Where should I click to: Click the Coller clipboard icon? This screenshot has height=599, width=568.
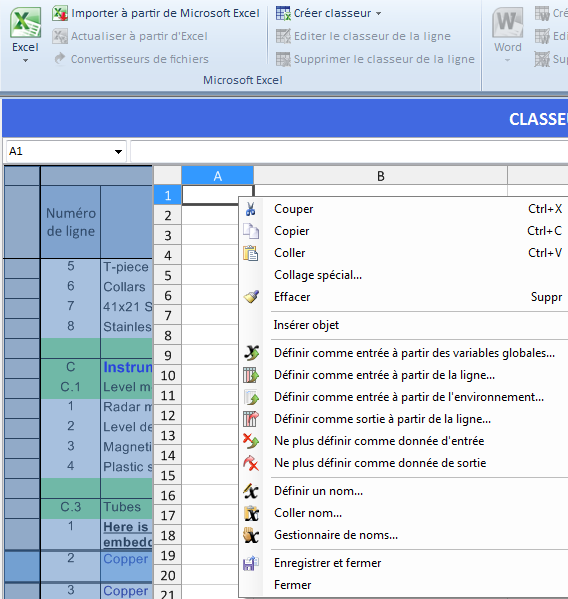point(251,253)
